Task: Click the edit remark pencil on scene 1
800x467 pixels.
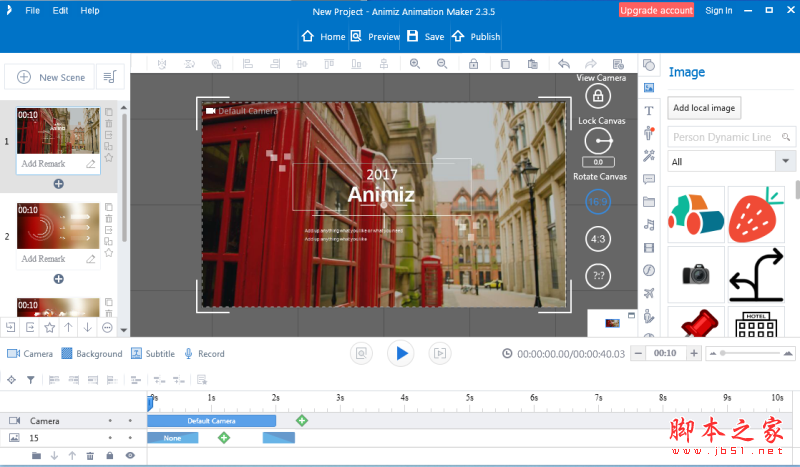Action: pyautogui.click(x=90, y=164)
